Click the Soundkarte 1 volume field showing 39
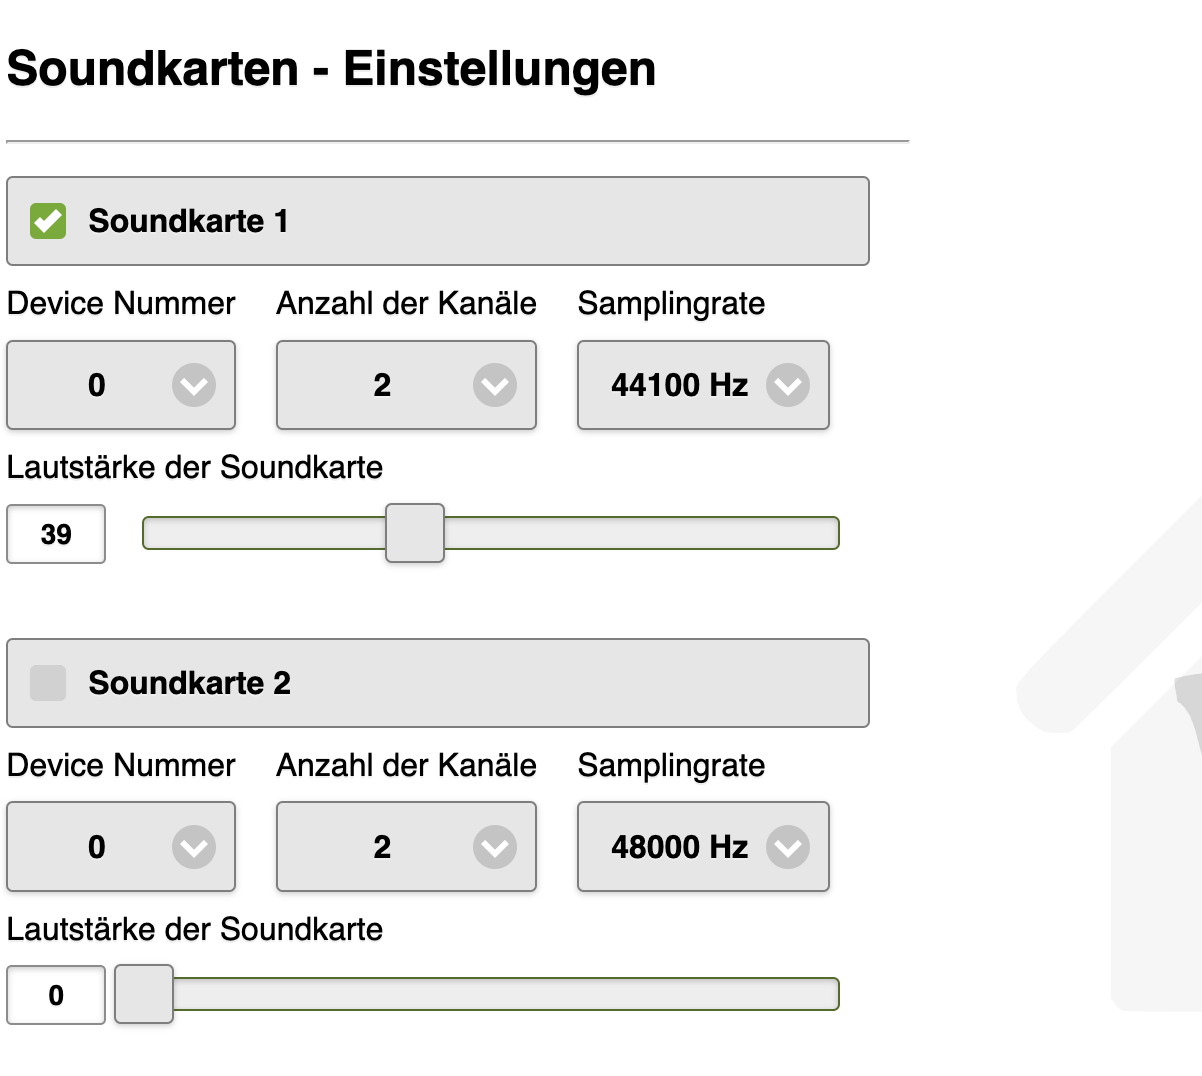Viewport: 1202px width, 1076px height. pos(56,534)
